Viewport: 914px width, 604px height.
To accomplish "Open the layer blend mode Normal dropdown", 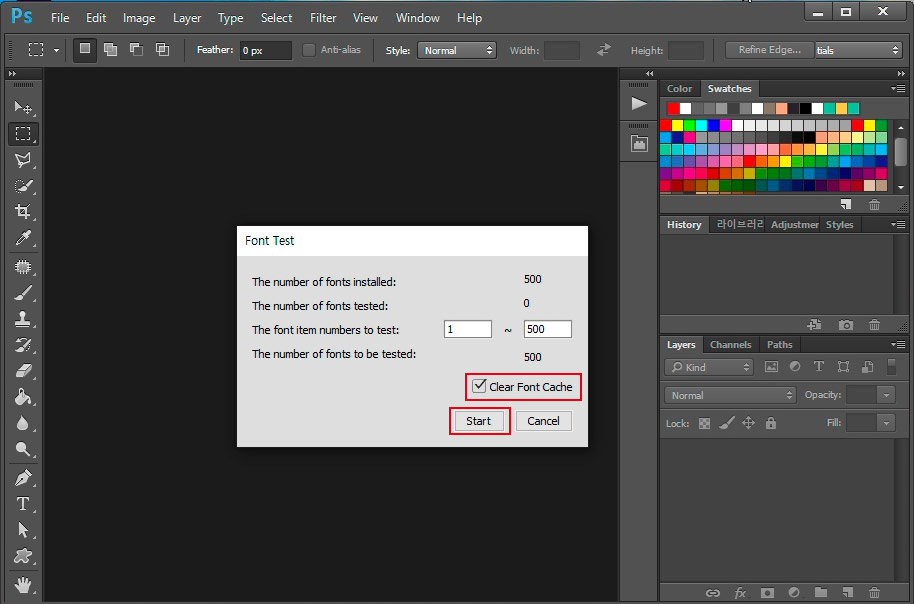I will tap(730, 395).
